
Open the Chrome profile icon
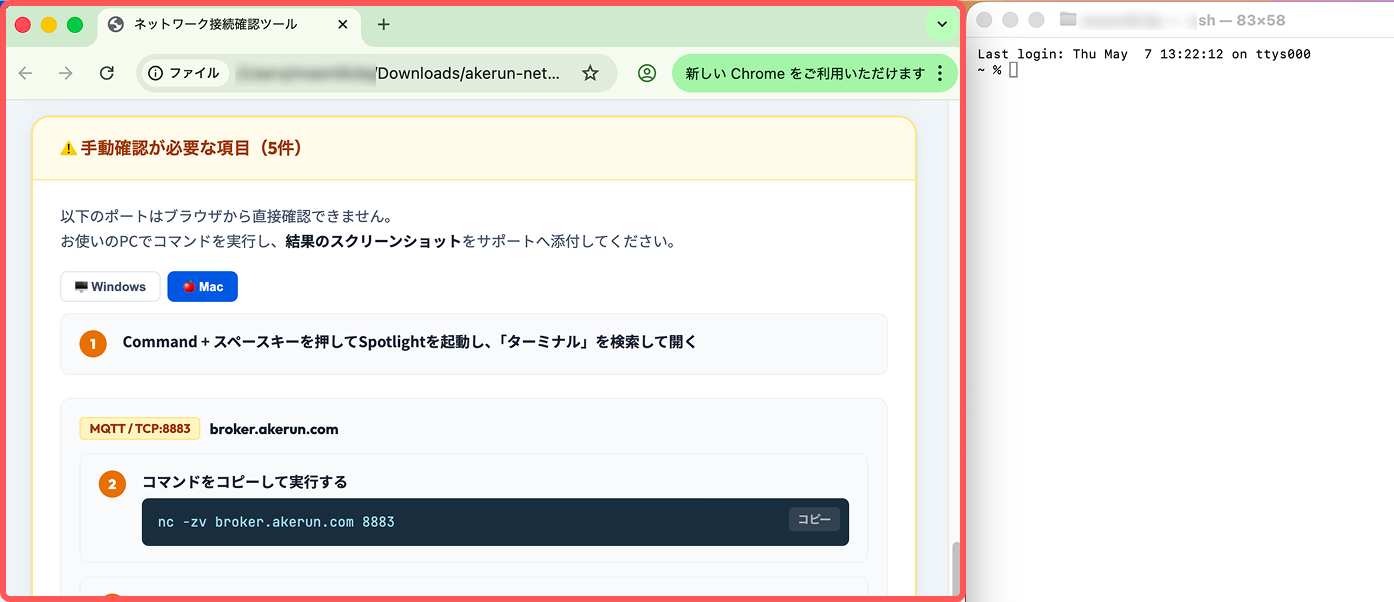tap(647, 73)
